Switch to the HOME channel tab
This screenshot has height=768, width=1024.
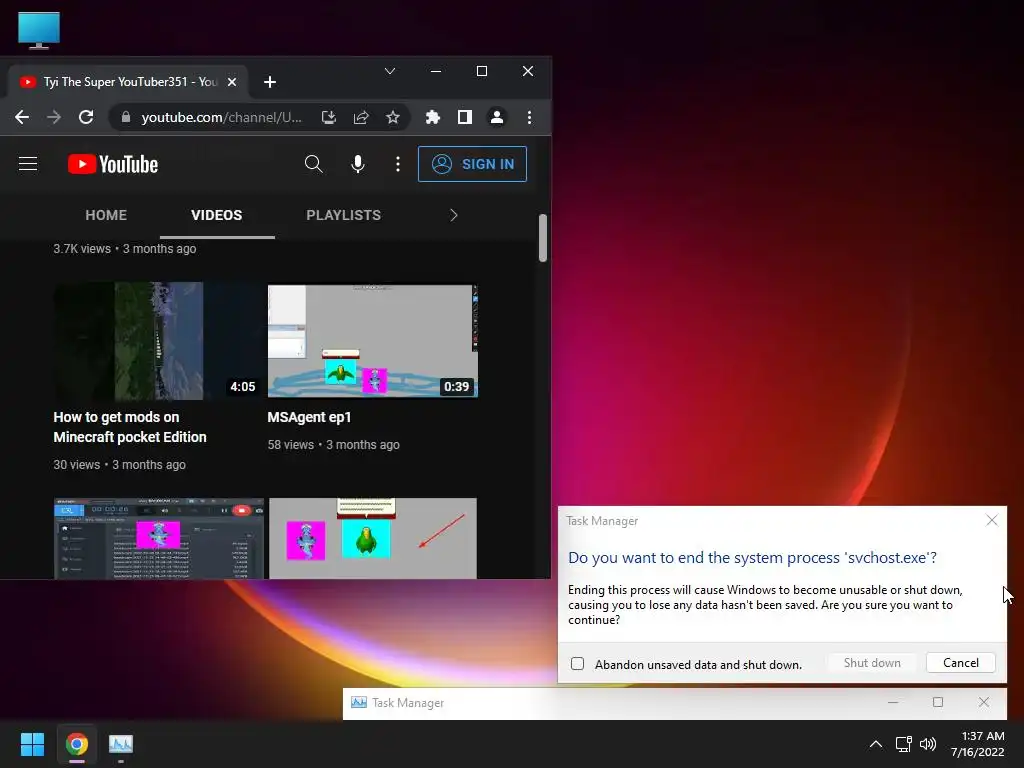pos(106,215)
